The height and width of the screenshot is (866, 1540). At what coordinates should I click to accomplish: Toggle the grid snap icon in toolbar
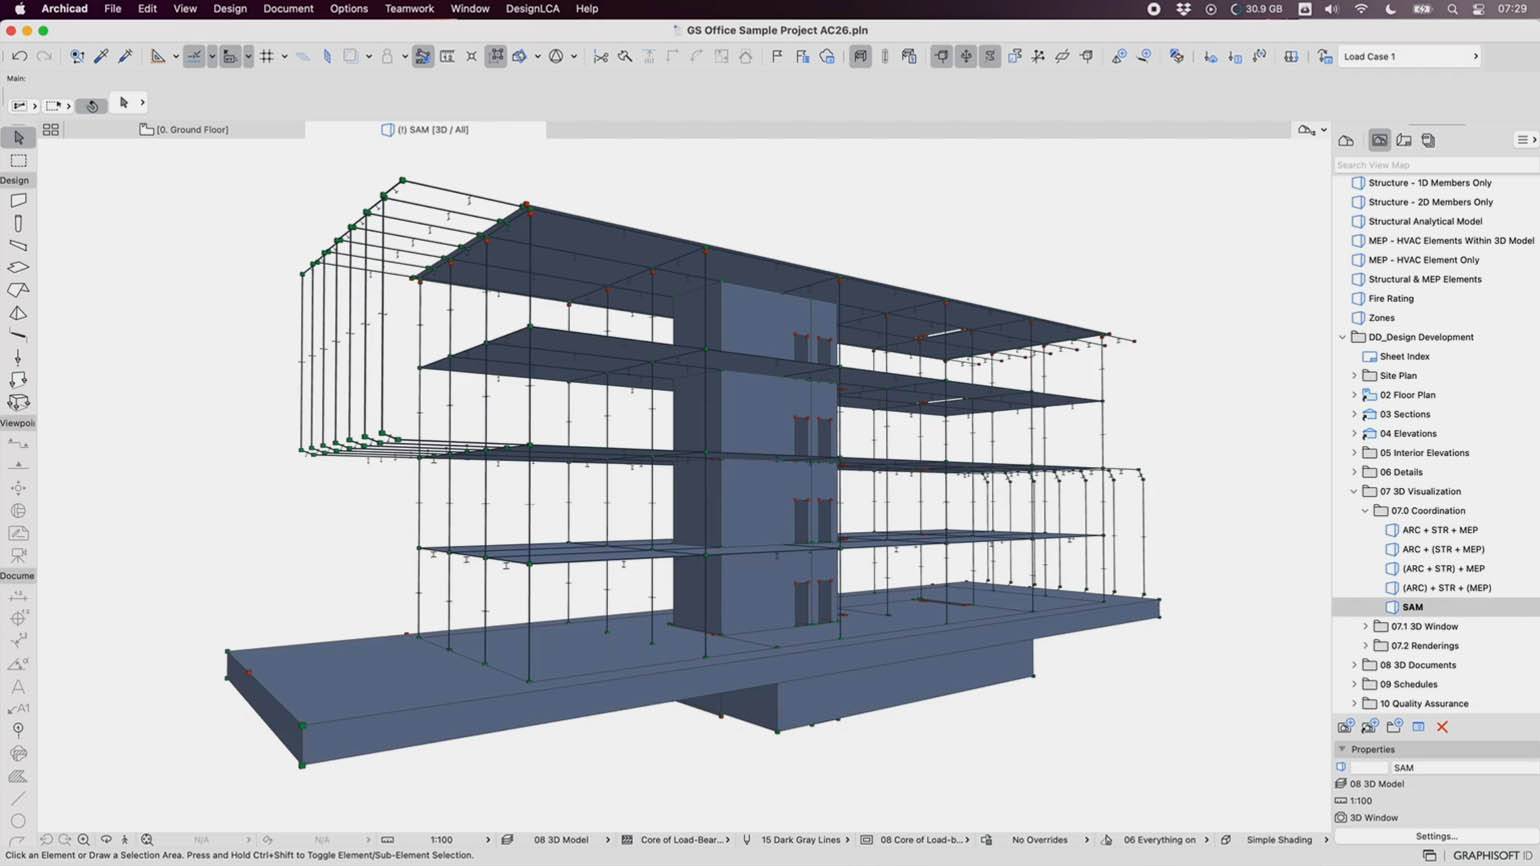pyautogui.click(x=267, y=56)
